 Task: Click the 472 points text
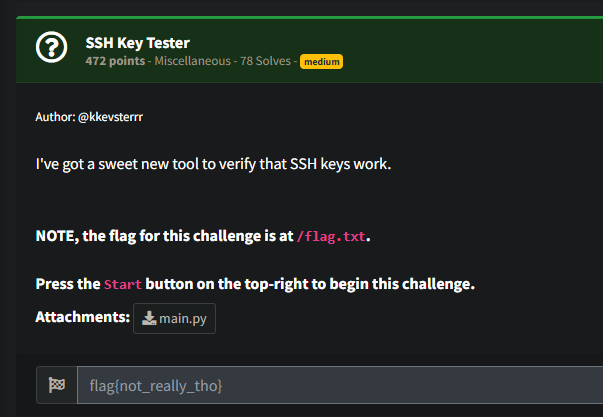click(116, 62)
